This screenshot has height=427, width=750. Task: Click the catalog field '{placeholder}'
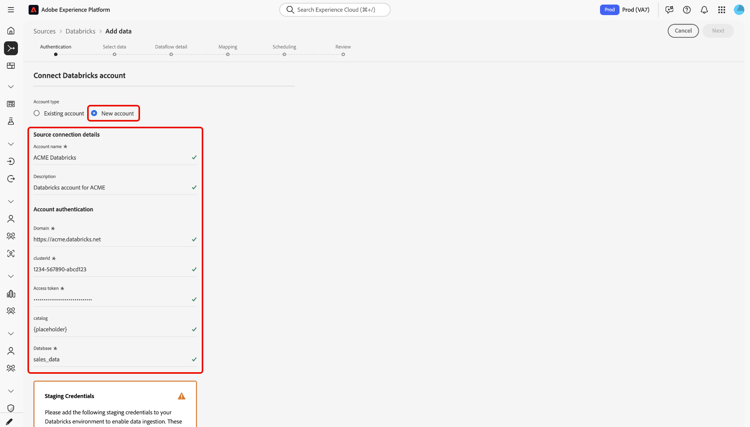[115, 329]
